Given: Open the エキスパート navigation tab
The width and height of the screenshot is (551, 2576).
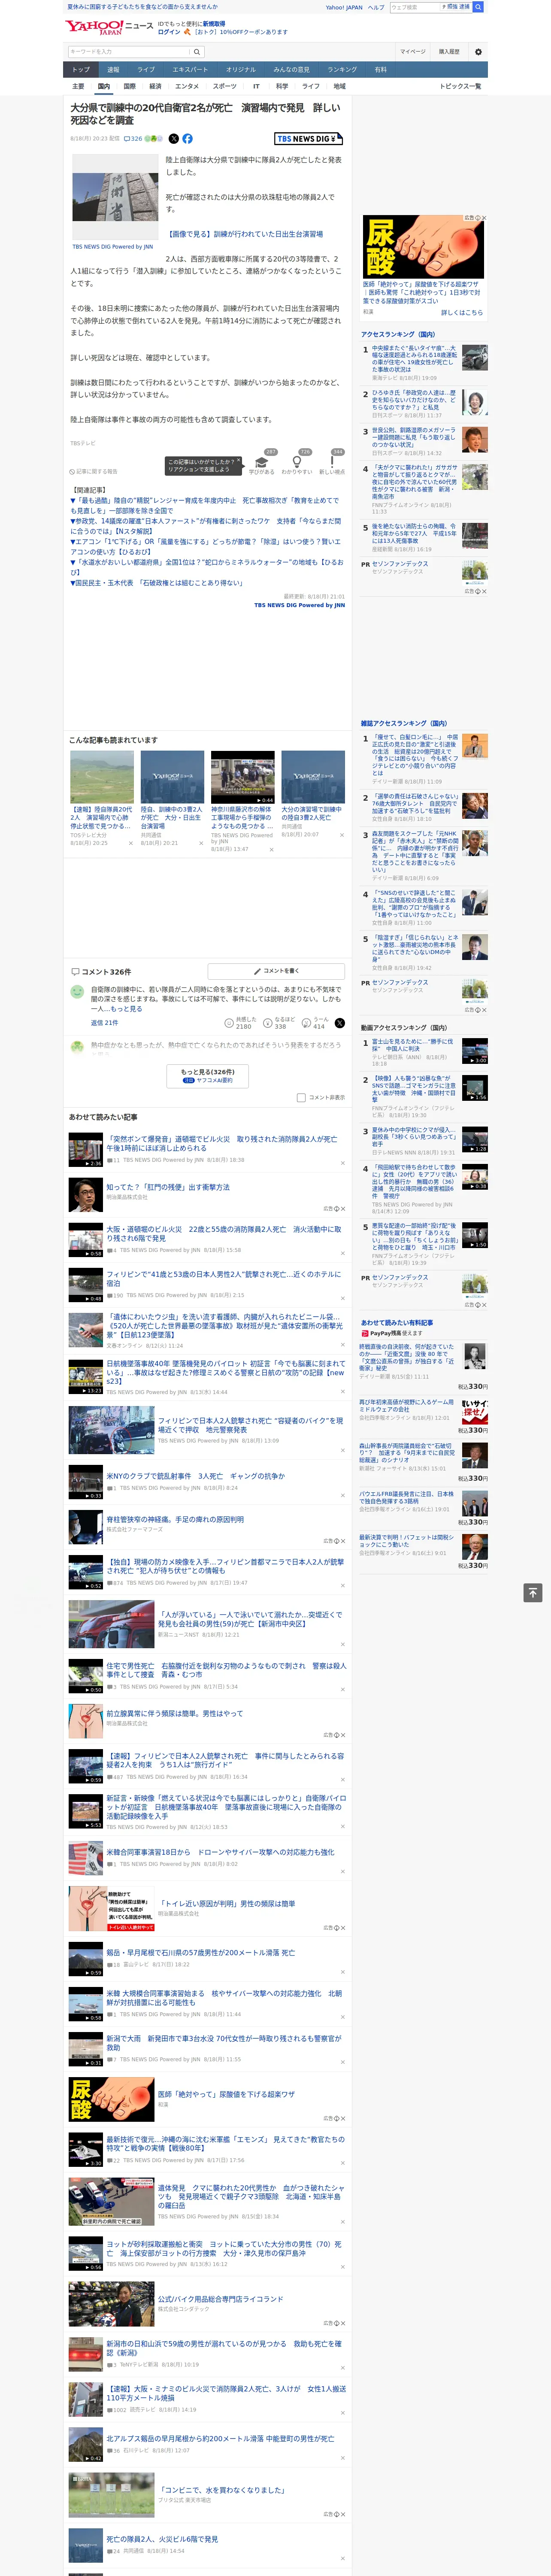Looking at the screenshot, I should point(190,70).
